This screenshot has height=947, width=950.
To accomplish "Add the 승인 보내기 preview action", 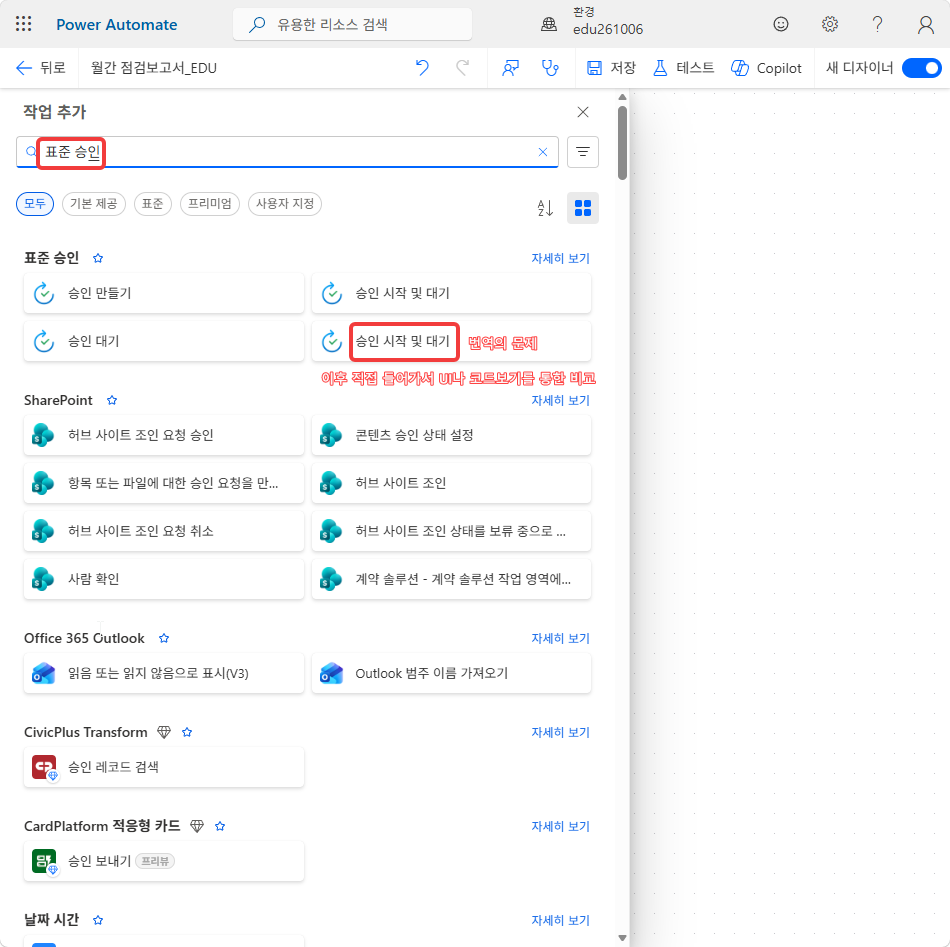I will click(x=164, y=861).
